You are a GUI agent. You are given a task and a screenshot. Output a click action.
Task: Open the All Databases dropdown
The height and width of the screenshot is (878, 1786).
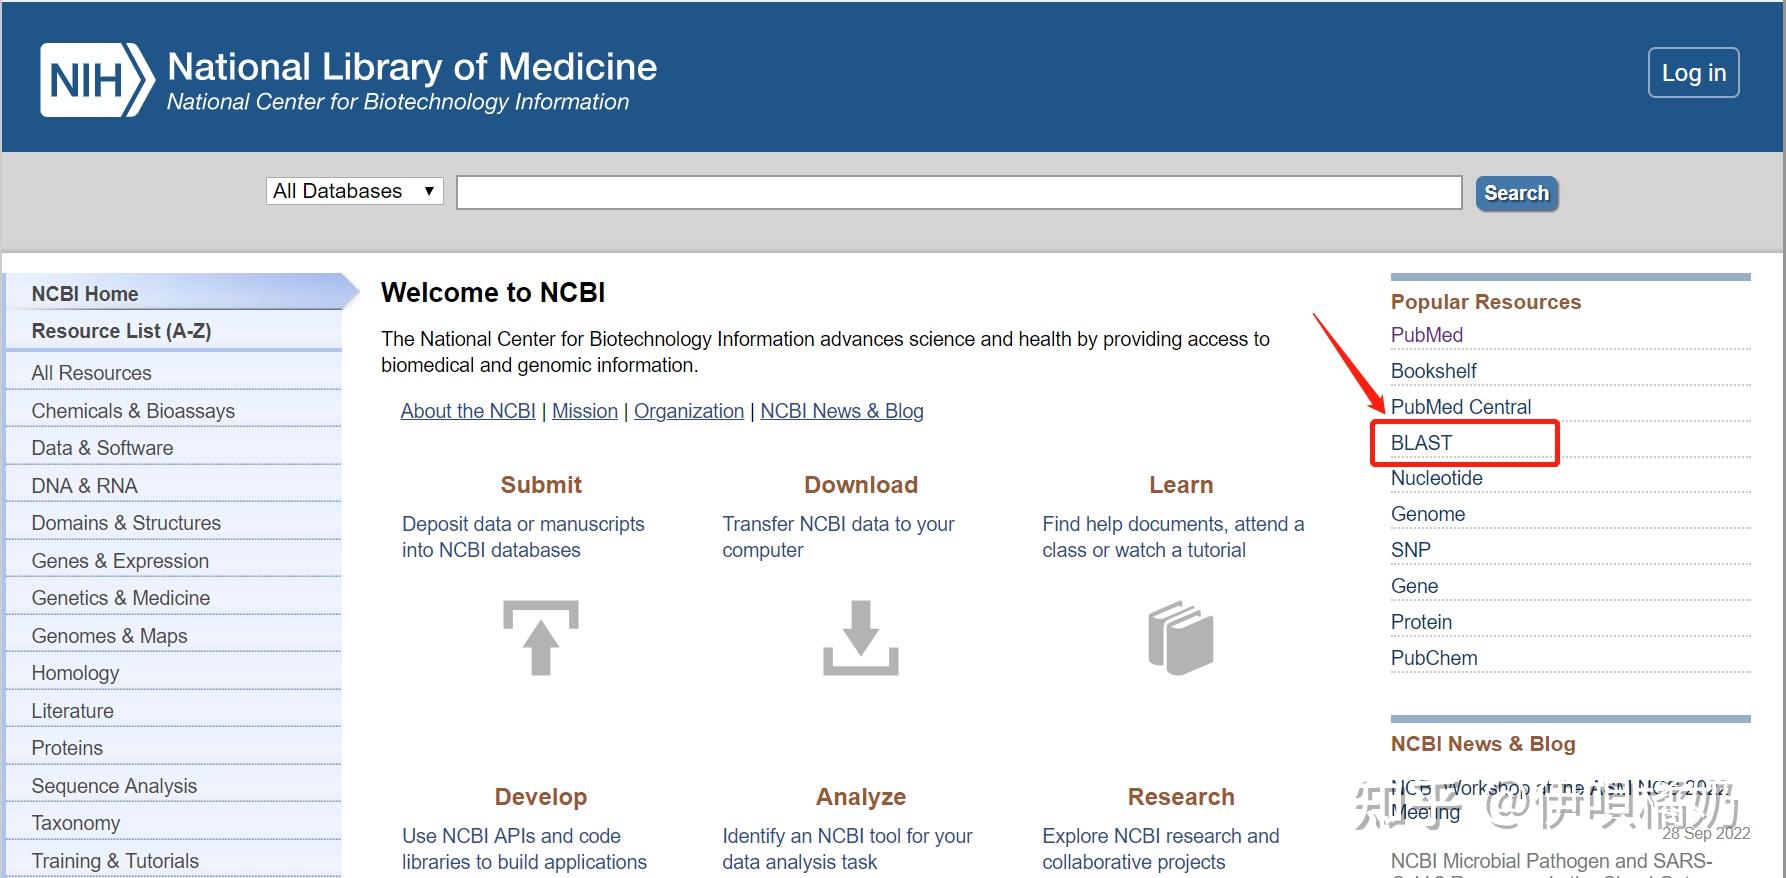point(355,191)
